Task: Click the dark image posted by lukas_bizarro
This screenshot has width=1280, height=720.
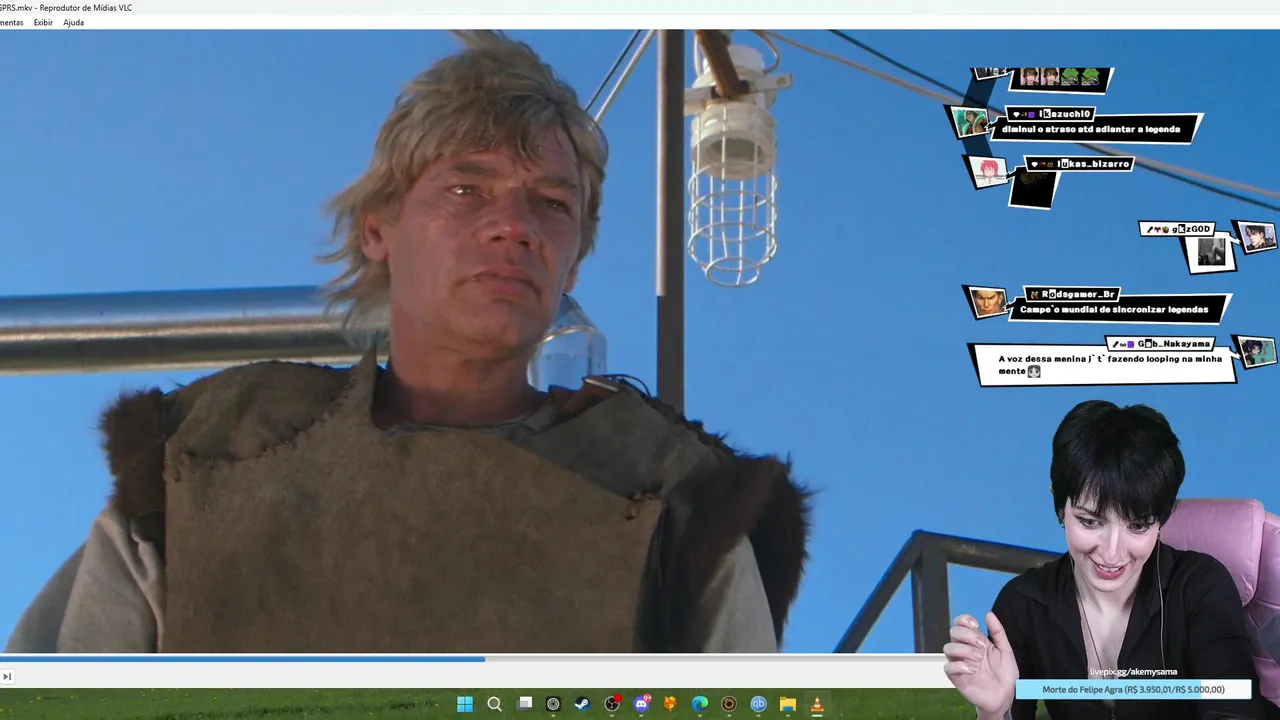Action: click(x=1034, y=188)
